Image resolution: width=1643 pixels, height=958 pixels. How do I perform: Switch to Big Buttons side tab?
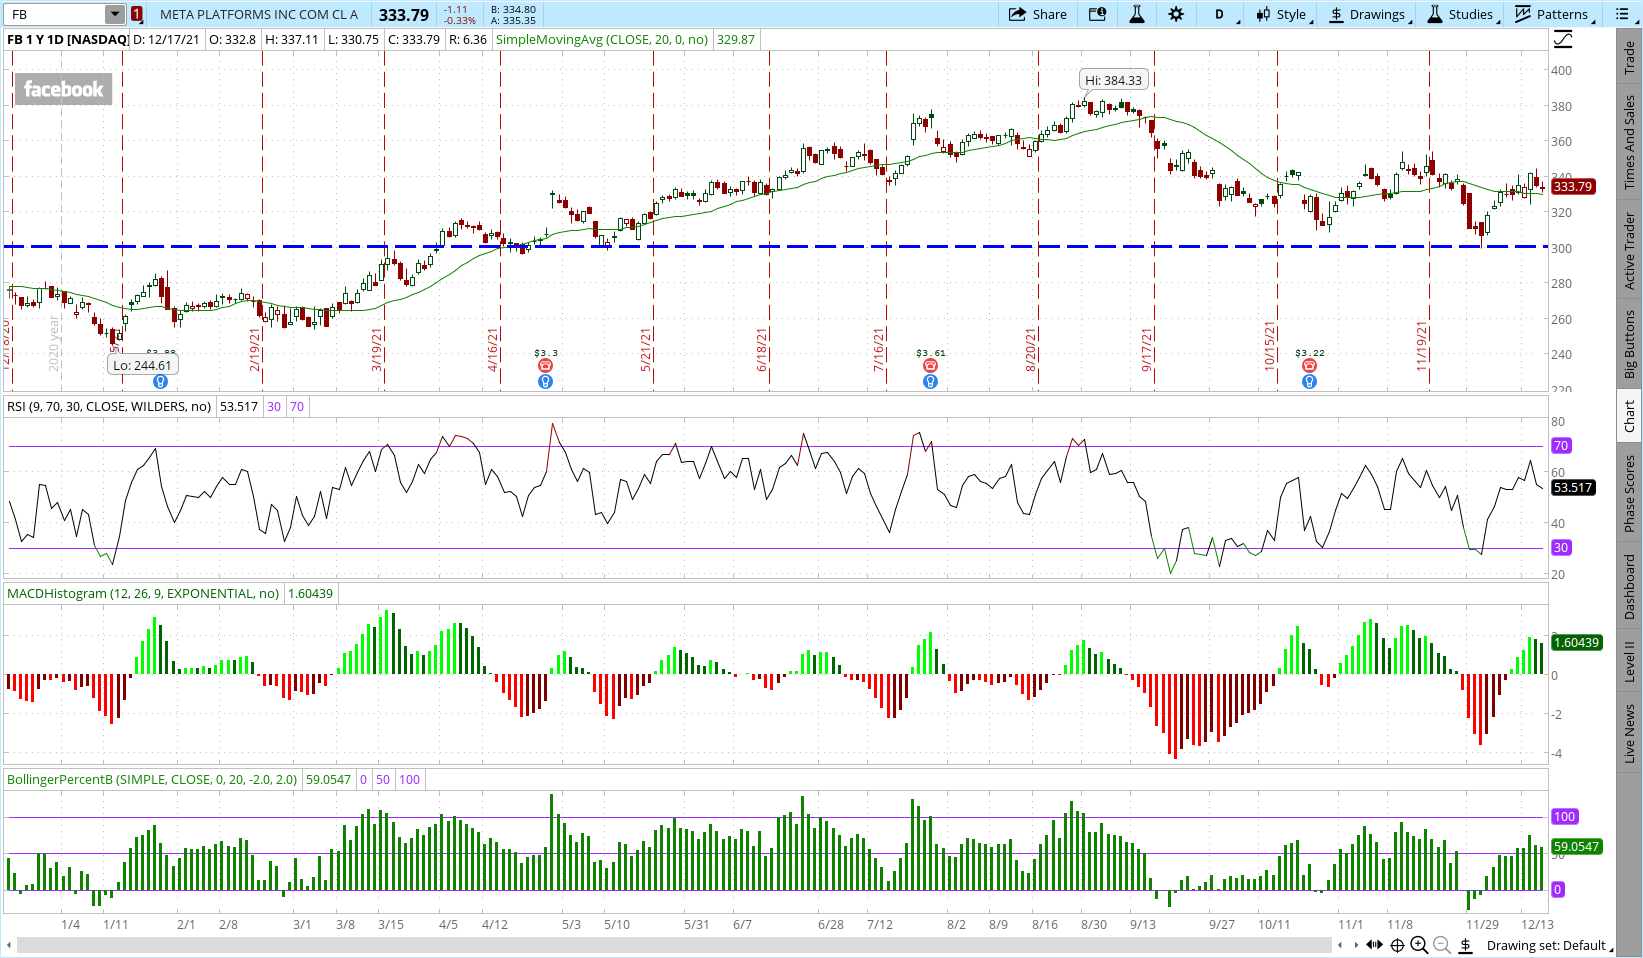[1630, 344]
